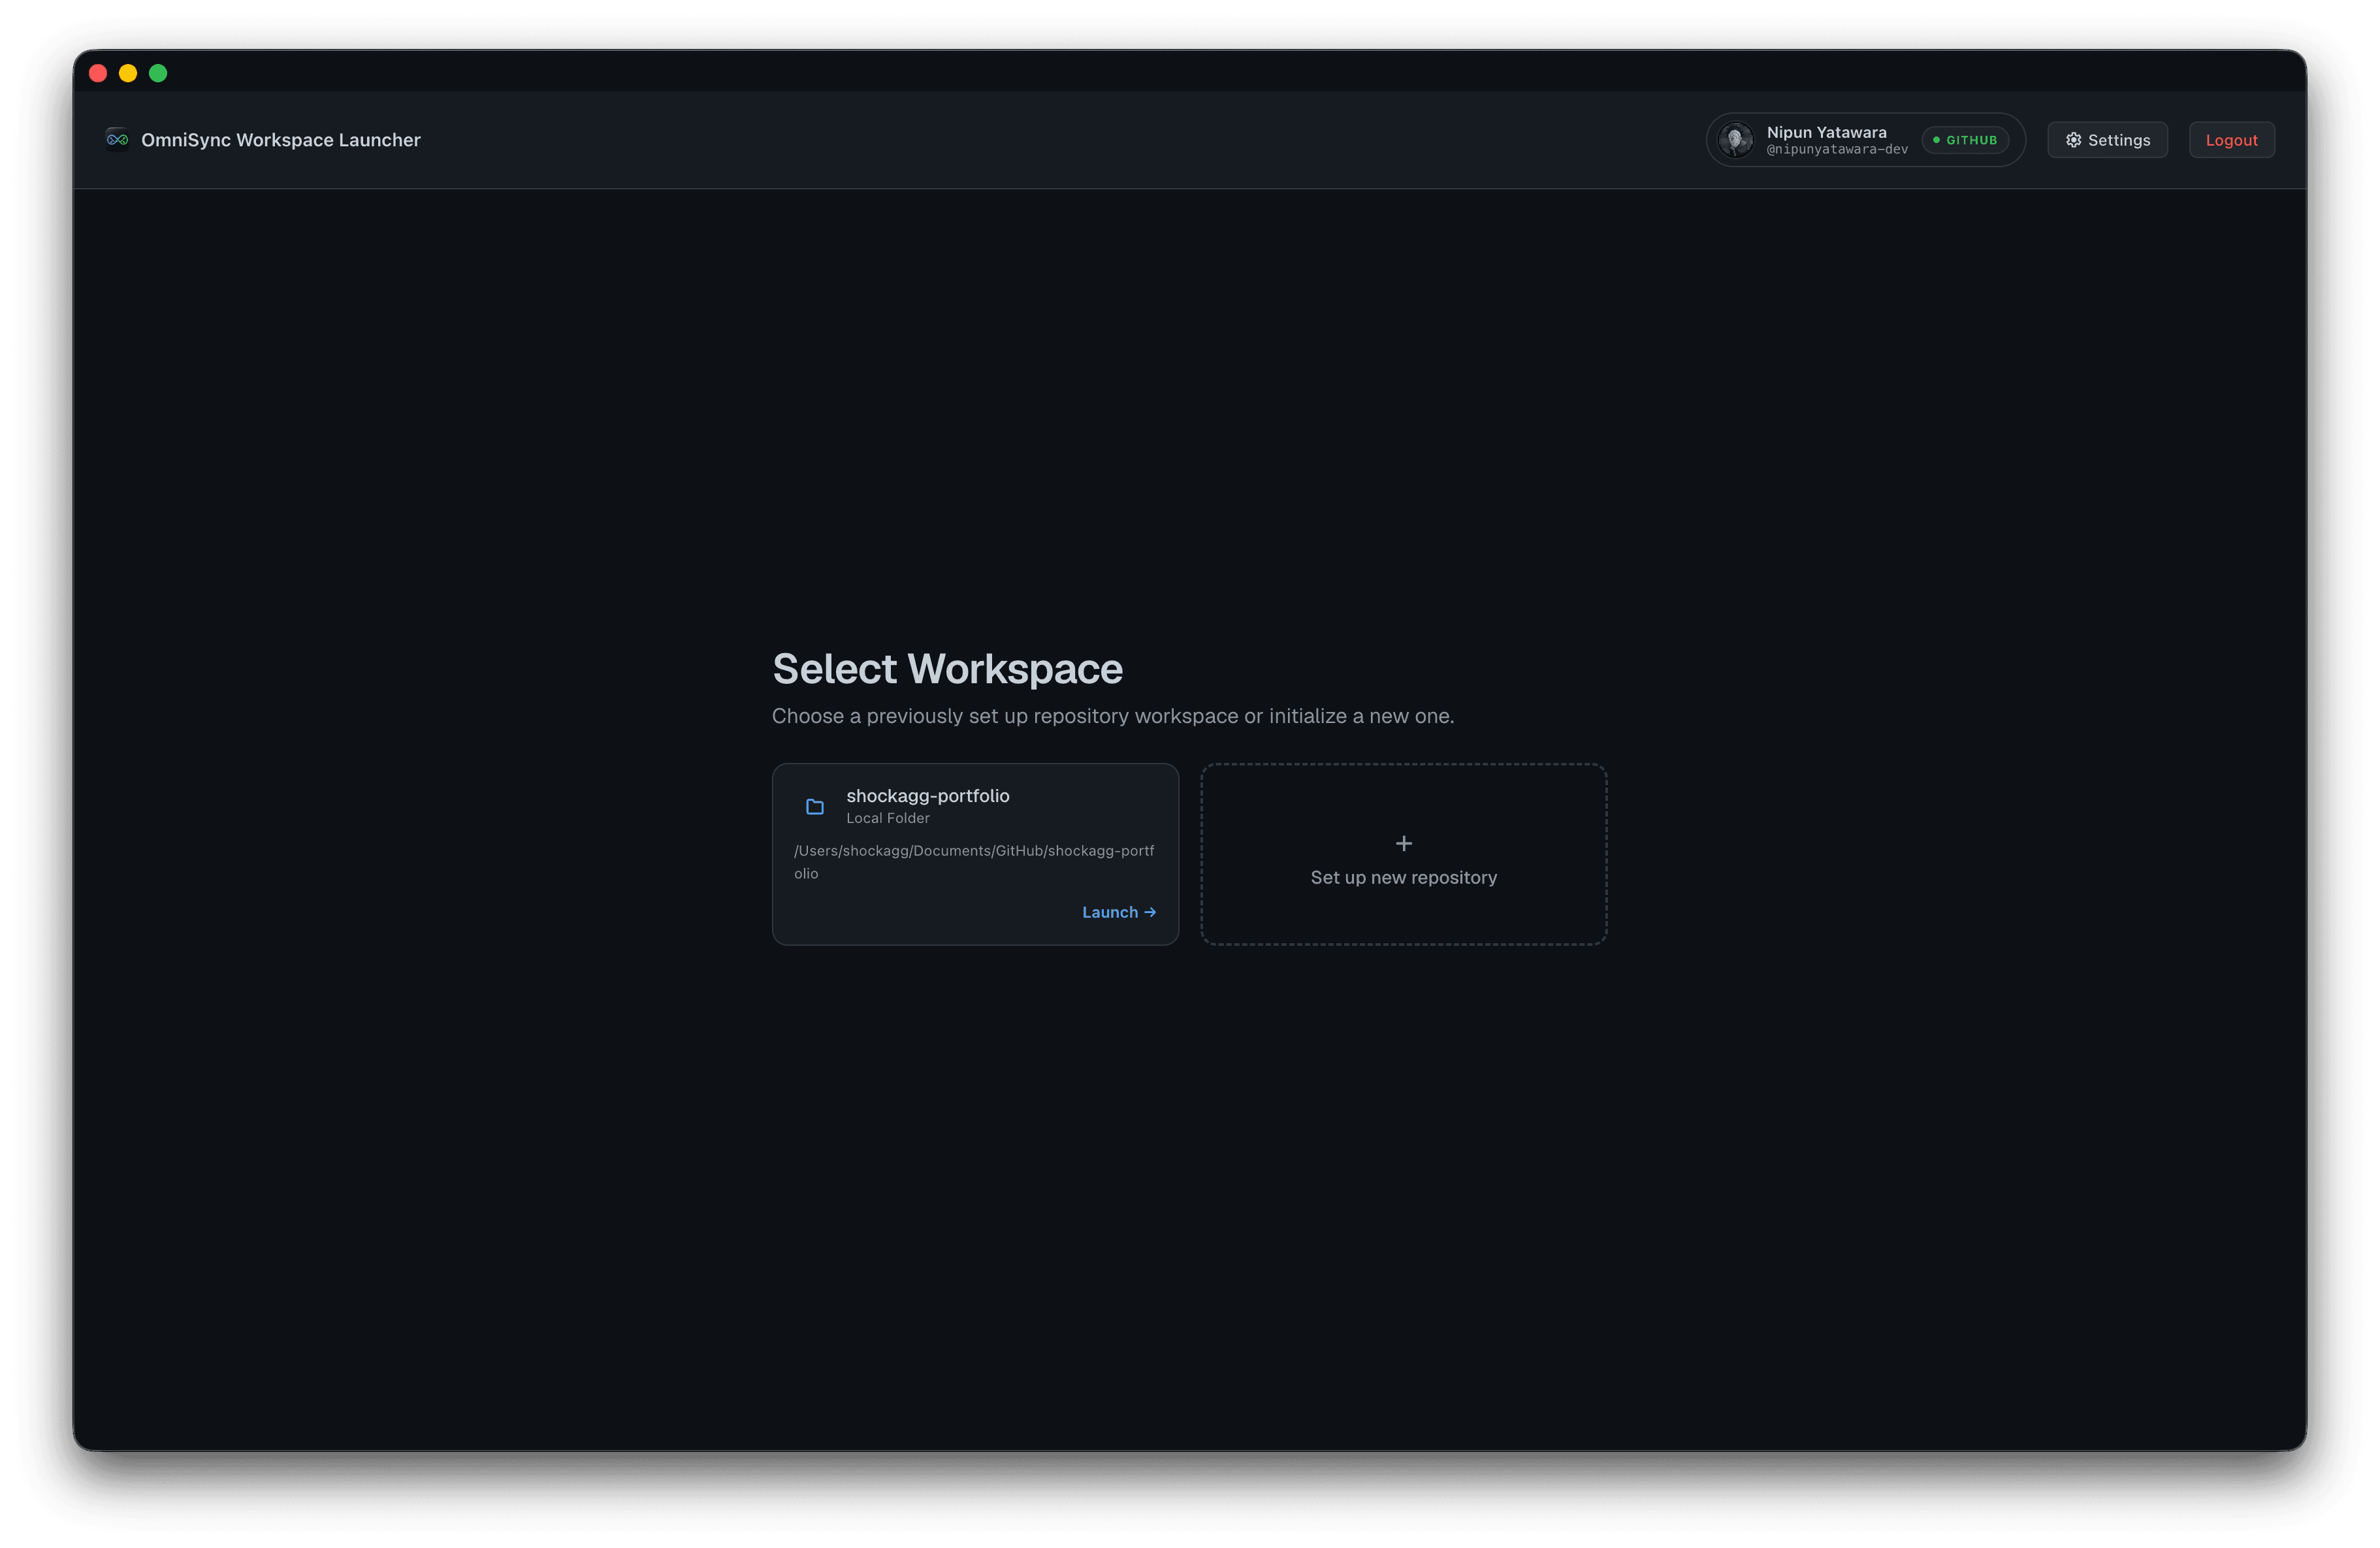This screenshot has height=1548, width=2380.
Task: Open Settings from the header
Action: click(x=2107, y=140)
